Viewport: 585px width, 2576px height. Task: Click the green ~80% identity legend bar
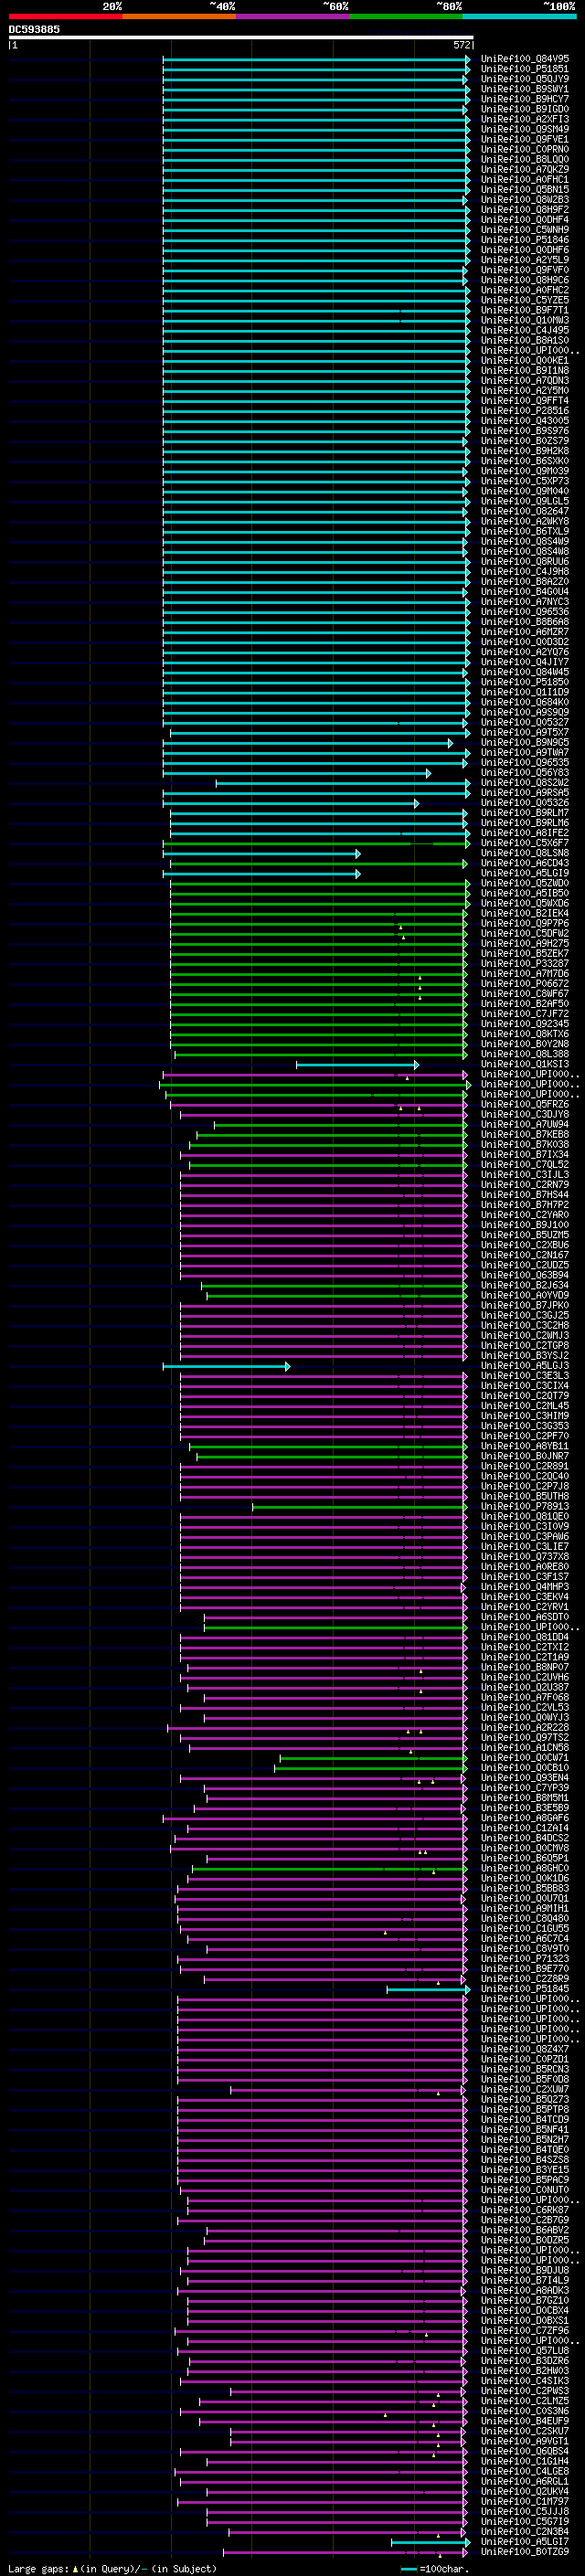click(x=406, y=17)
